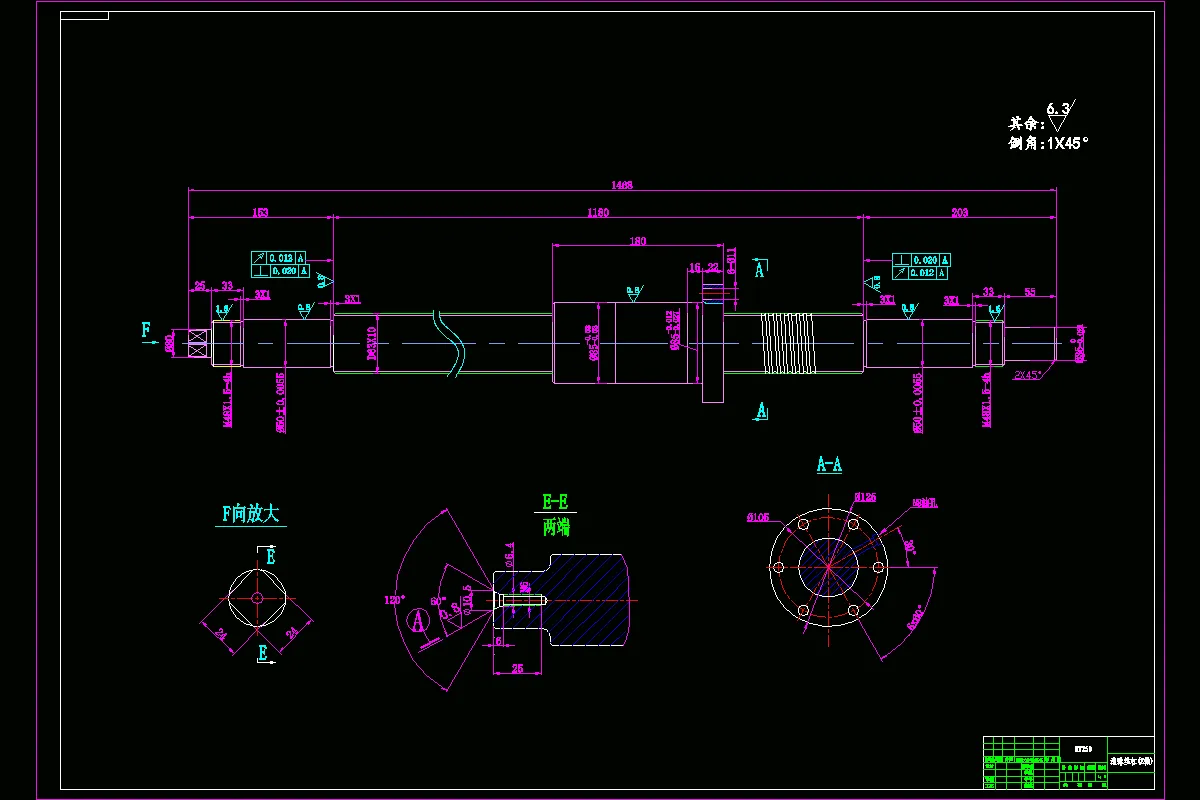Click the Ø126 diameter label
The height and width of the screenshot is (800, 1200).
click(865, 496)
